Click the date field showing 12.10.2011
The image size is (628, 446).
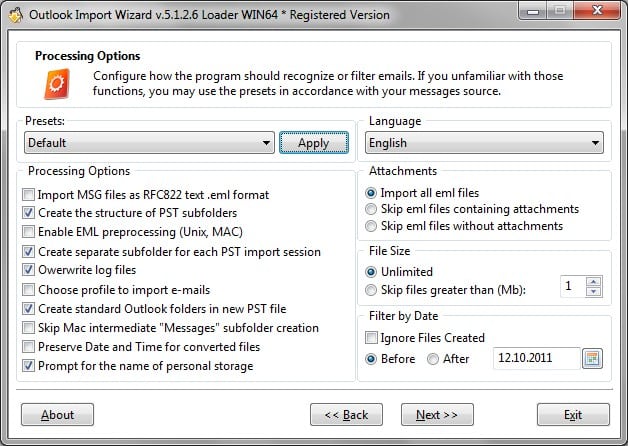(x=536, y=358)
